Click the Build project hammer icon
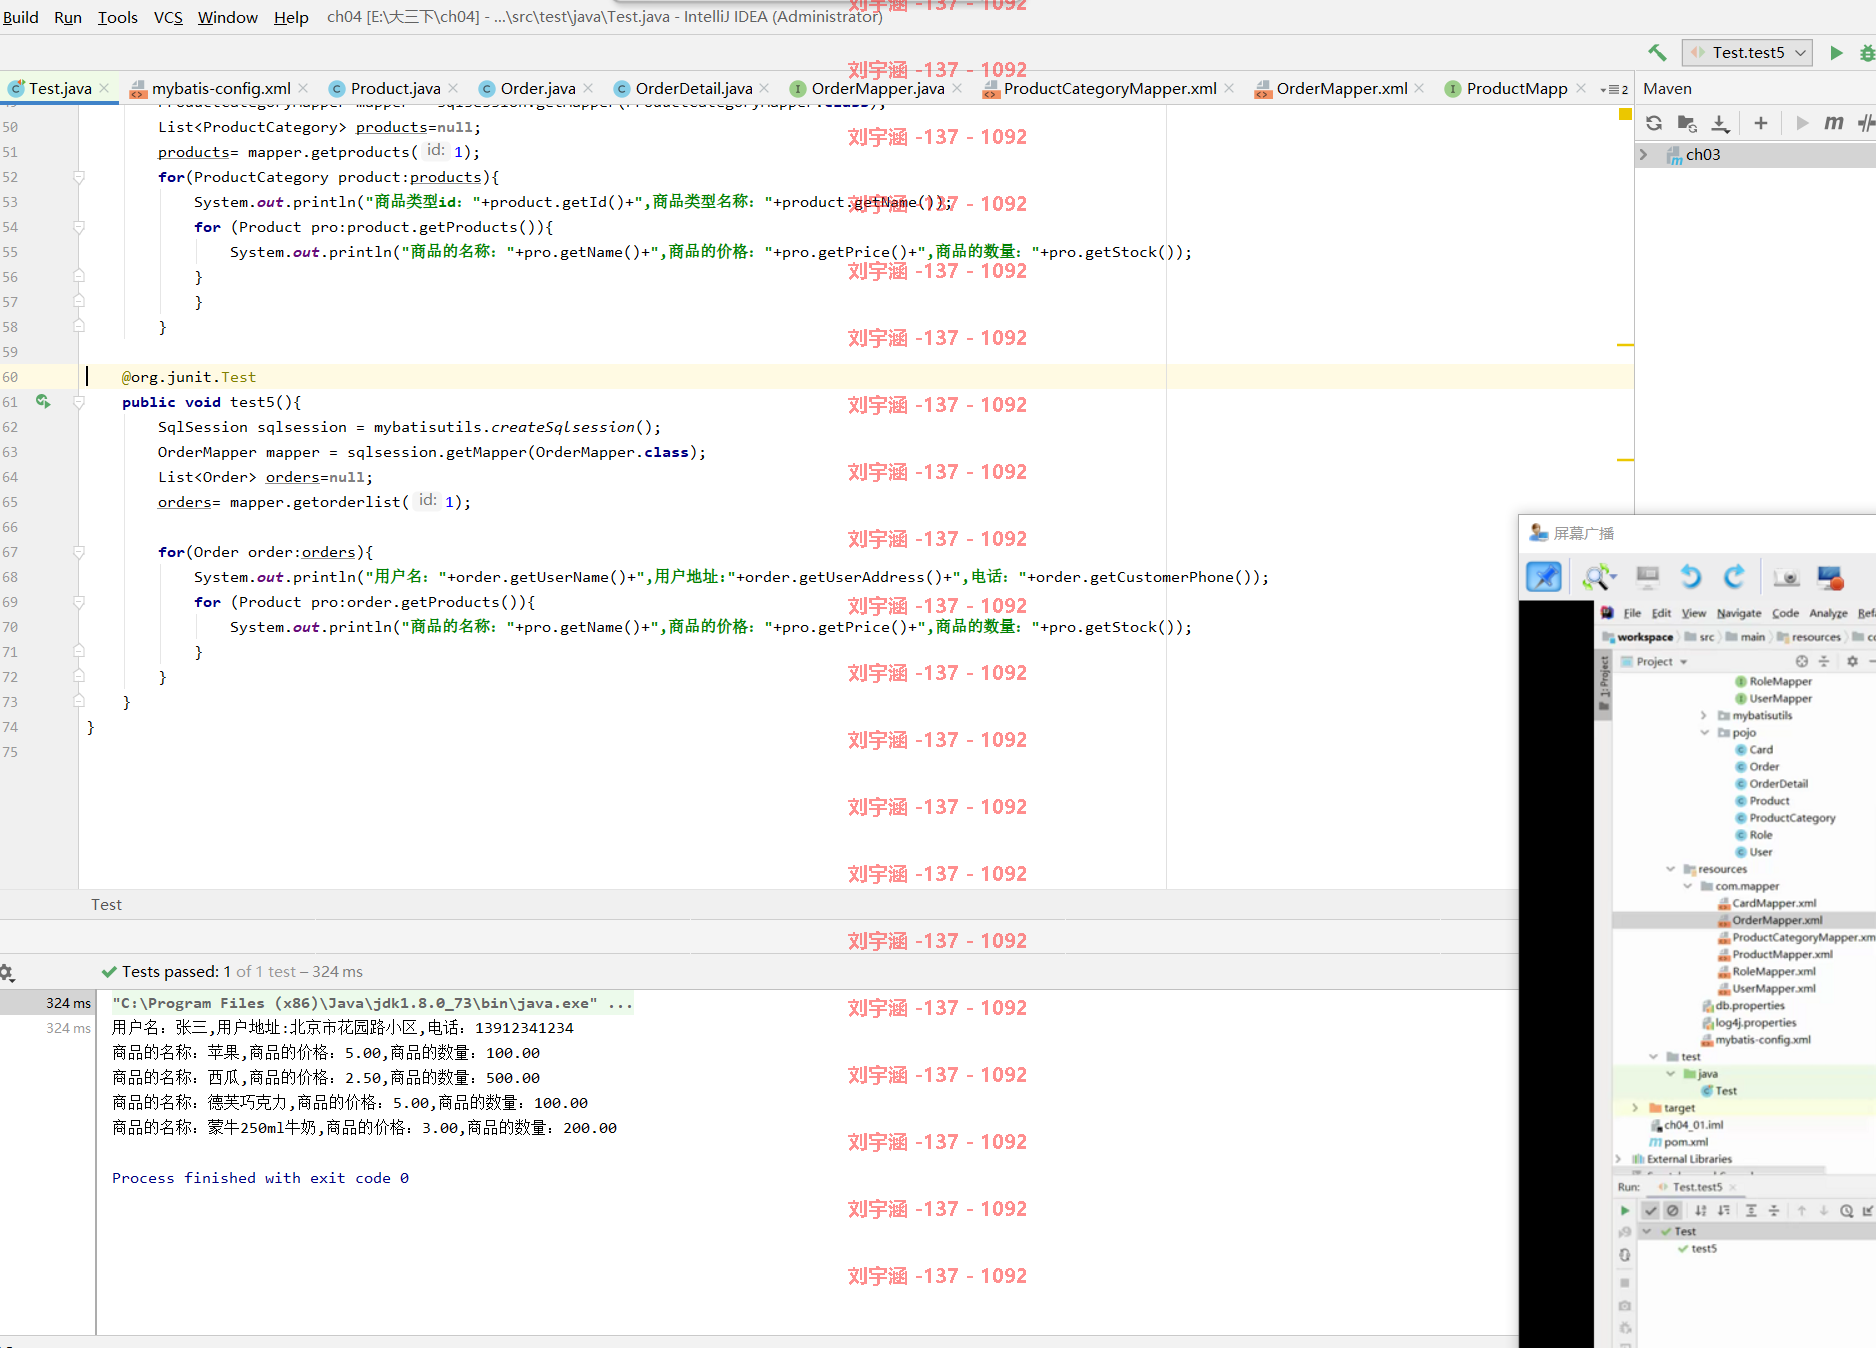 [x=1657, y=52]
